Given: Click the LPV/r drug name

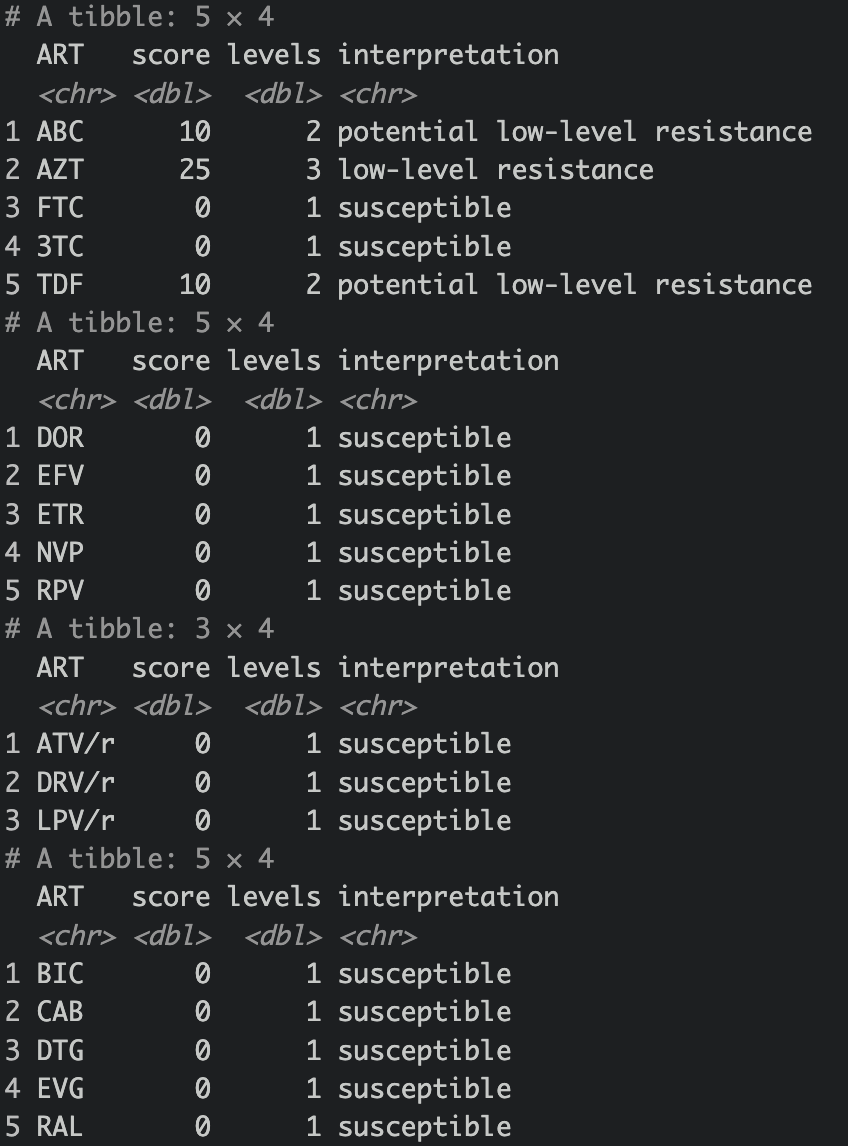Looking at the screenshot, I should tap(76, 821).
